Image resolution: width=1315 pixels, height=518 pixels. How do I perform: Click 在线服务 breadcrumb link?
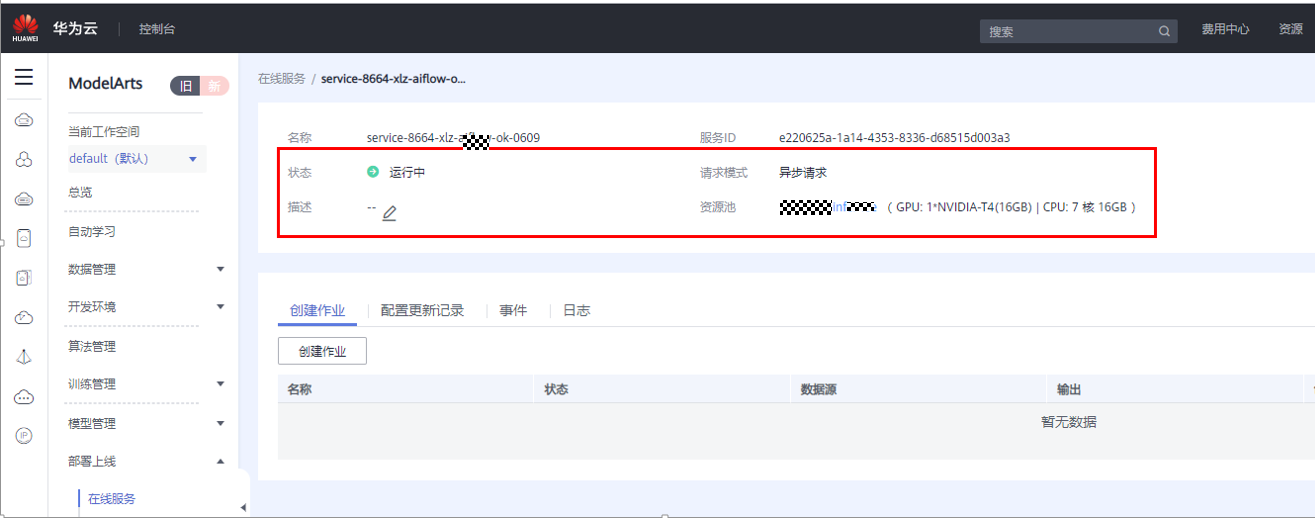click(282, 78)
